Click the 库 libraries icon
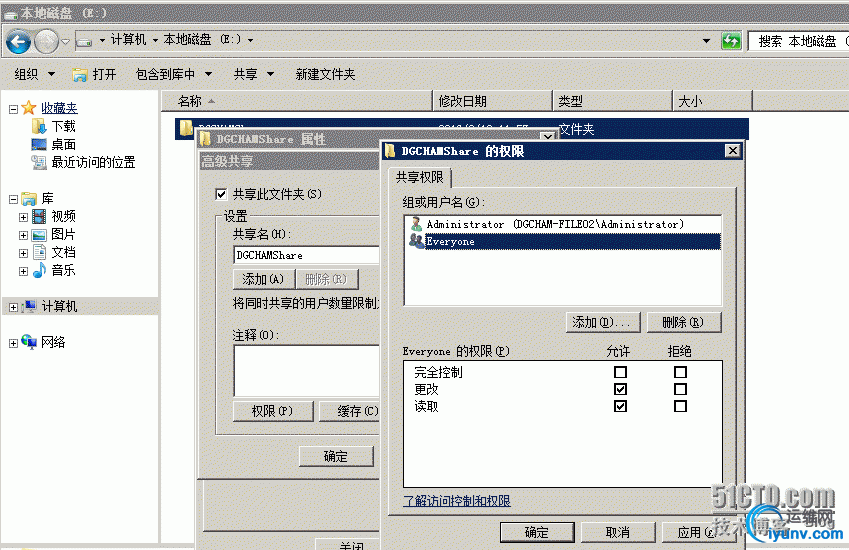The image size is (849, 550). (29, 199)
